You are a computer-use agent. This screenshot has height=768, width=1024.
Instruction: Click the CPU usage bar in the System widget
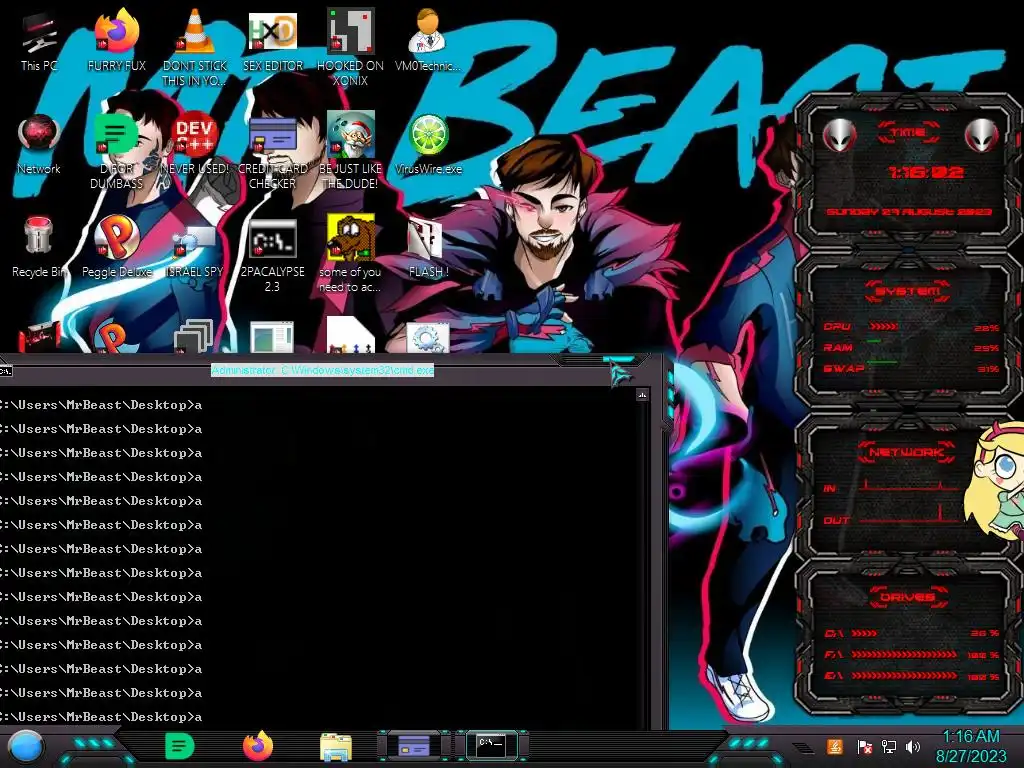(x=882, y=327)
